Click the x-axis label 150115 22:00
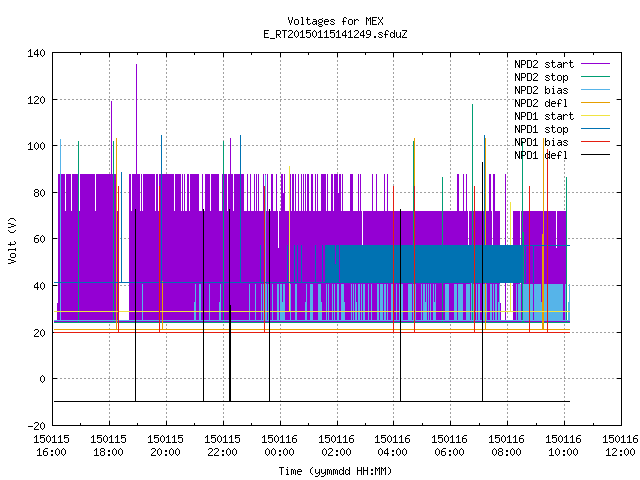Image resolution: width=640 pixels, height=480 pixels. coord(222,446)
